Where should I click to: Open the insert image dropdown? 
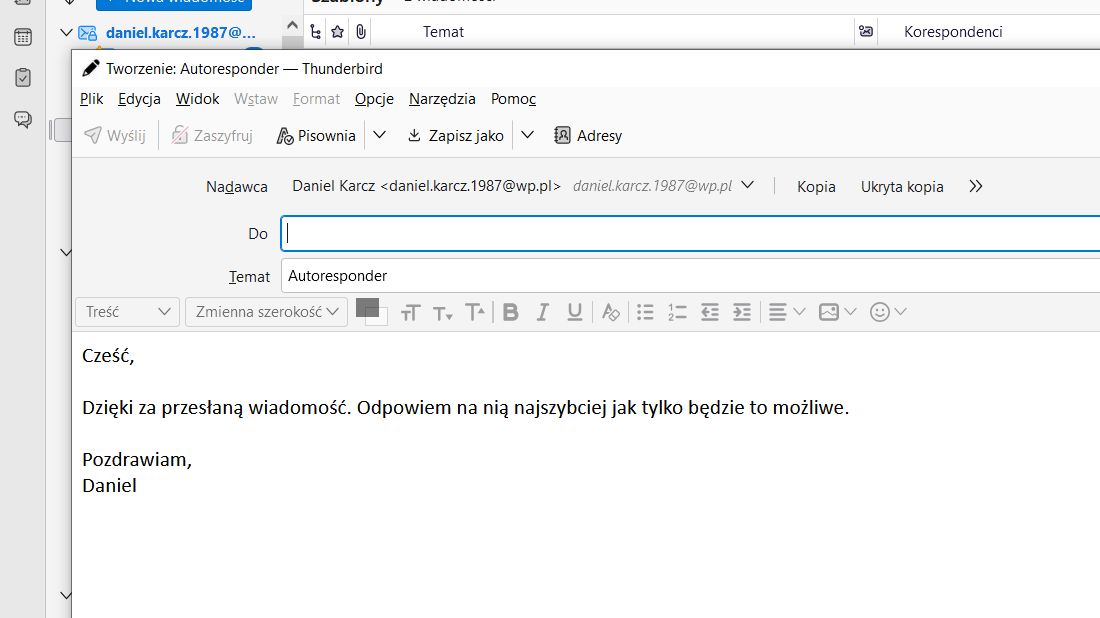pyautogui.click(x=838, y=312)
